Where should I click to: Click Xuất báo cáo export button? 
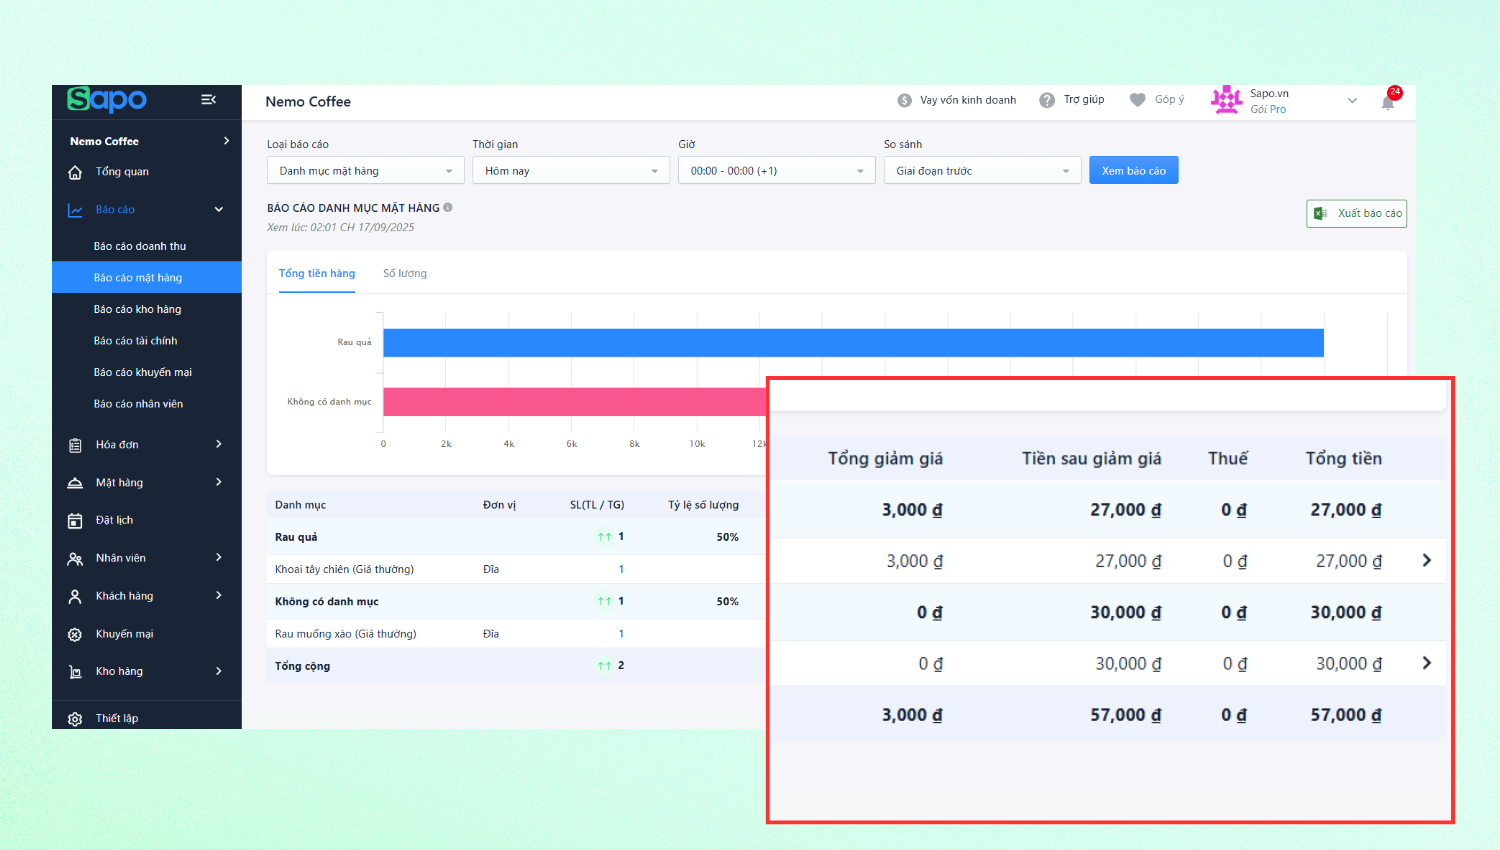click(x=1356, y=214)
